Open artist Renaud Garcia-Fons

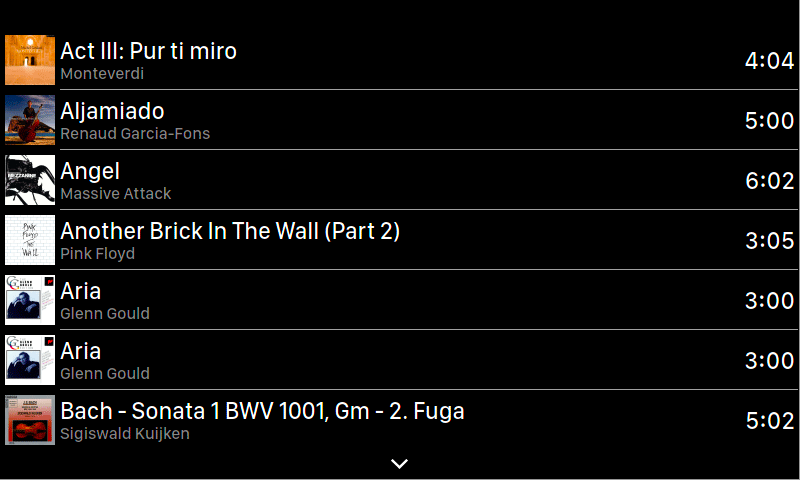[x=135, y=134]
